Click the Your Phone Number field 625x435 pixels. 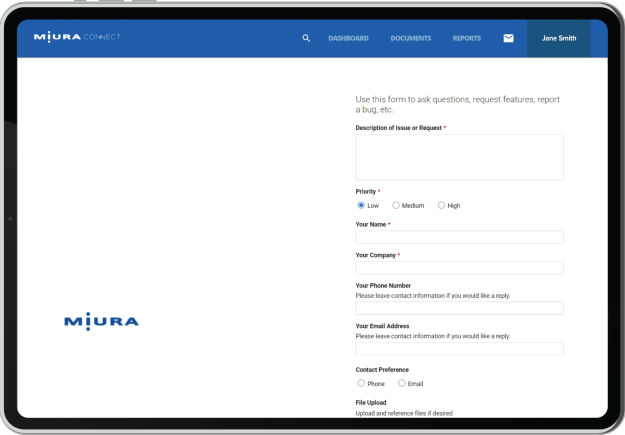click(459, 308)
